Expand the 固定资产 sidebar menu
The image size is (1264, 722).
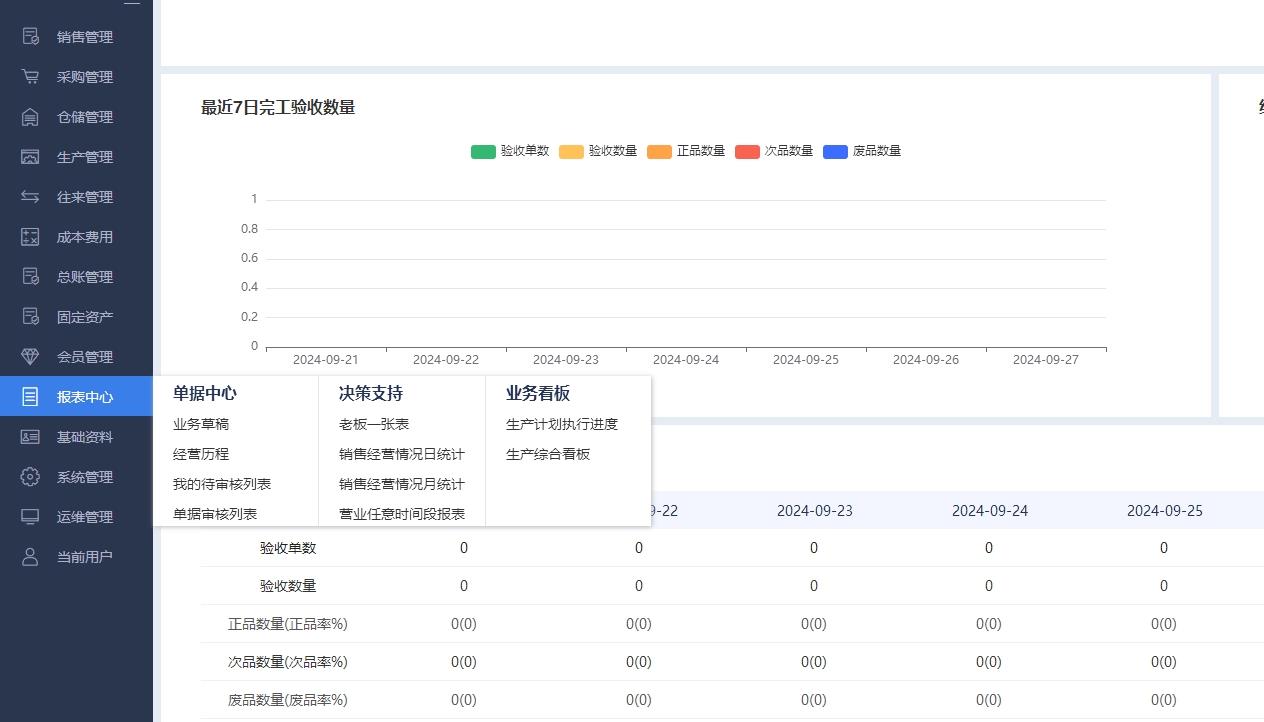click(x=84, y=317)
